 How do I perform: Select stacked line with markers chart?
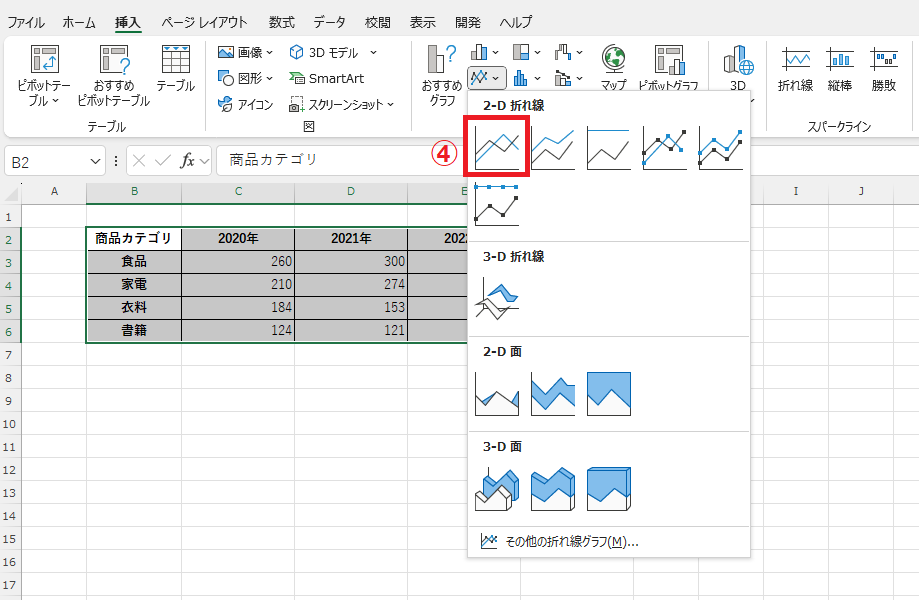click(x=720, y=149)
